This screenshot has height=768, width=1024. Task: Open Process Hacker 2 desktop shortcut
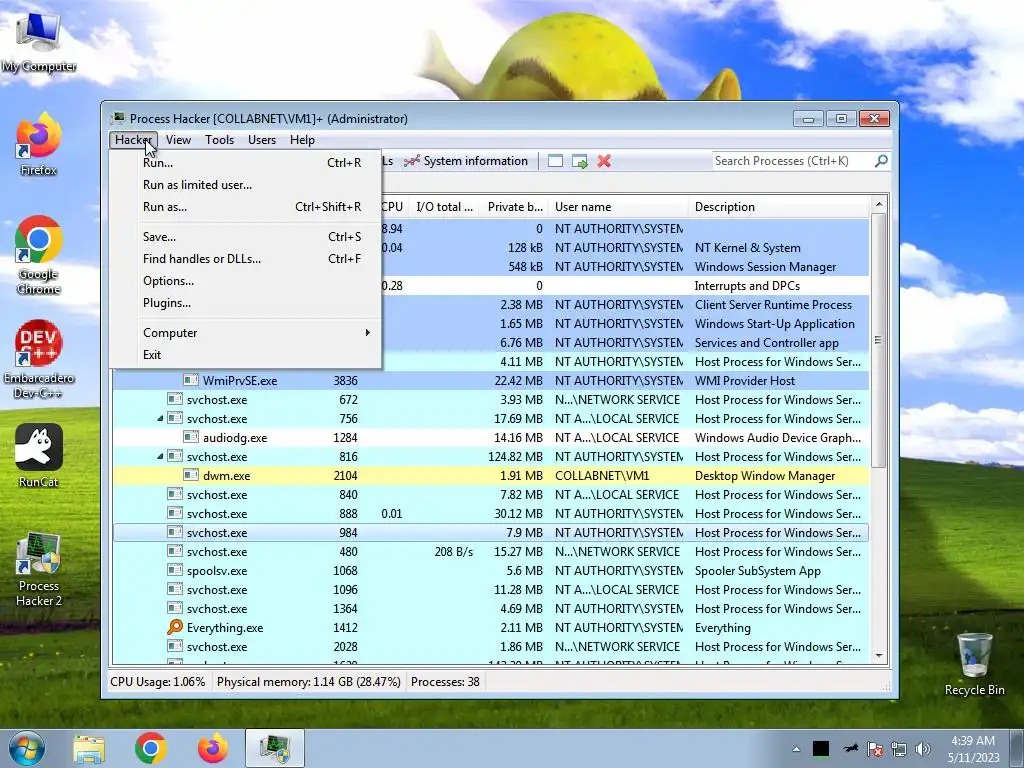coord(39,569)
